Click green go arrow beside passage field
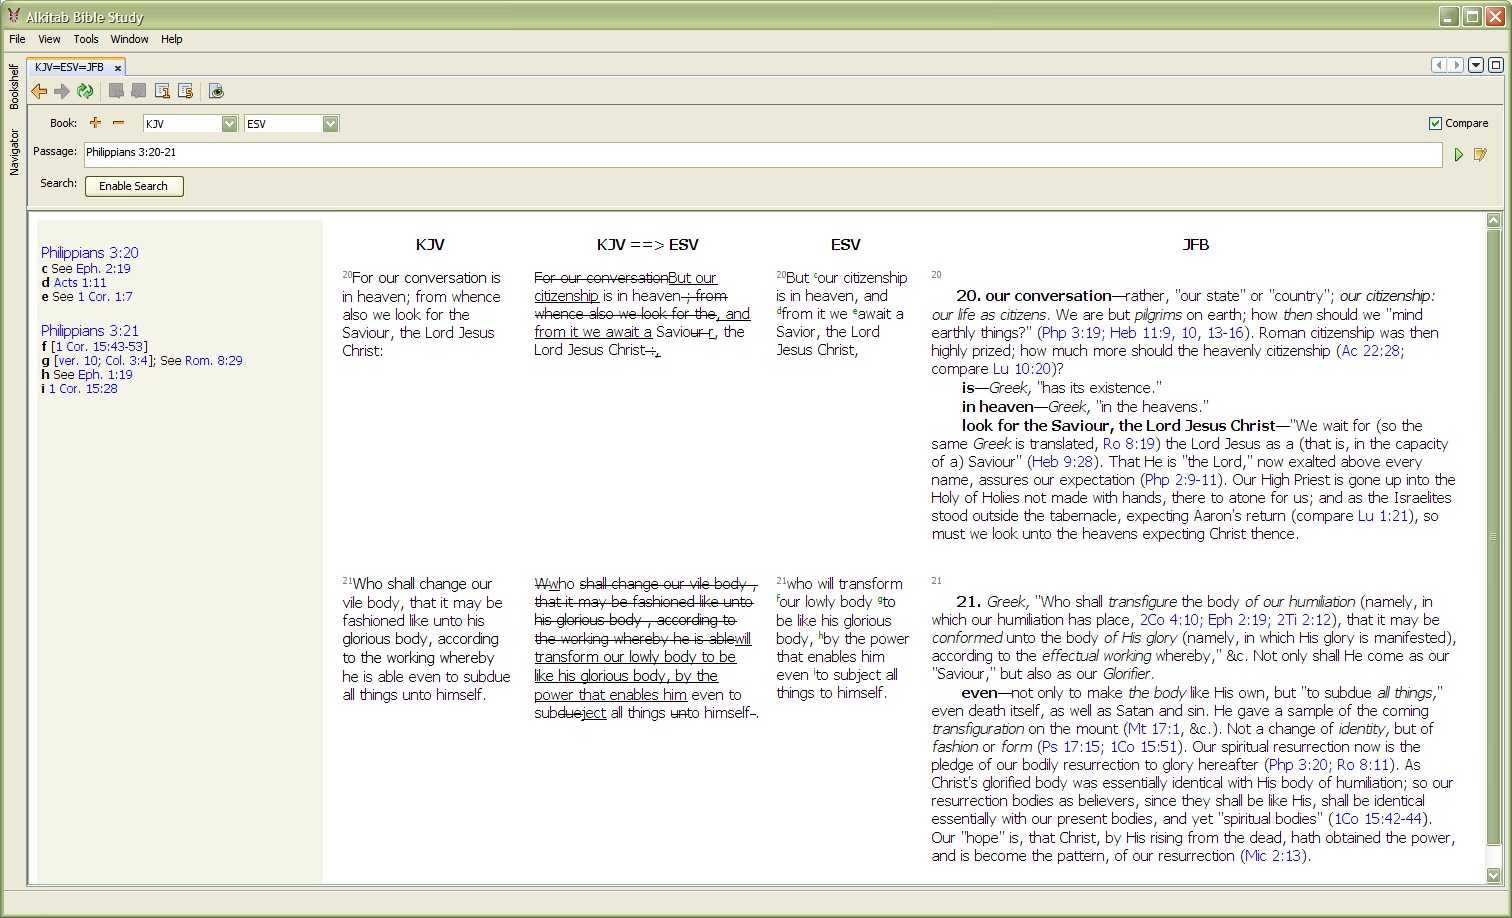The height and width of the screenshot is (918, 1512). 1458,154
